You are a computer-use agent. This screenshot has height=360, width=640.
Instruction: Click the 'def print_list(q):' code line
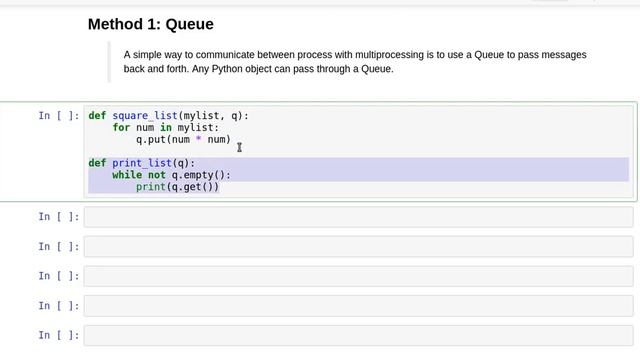coord(142,163)
